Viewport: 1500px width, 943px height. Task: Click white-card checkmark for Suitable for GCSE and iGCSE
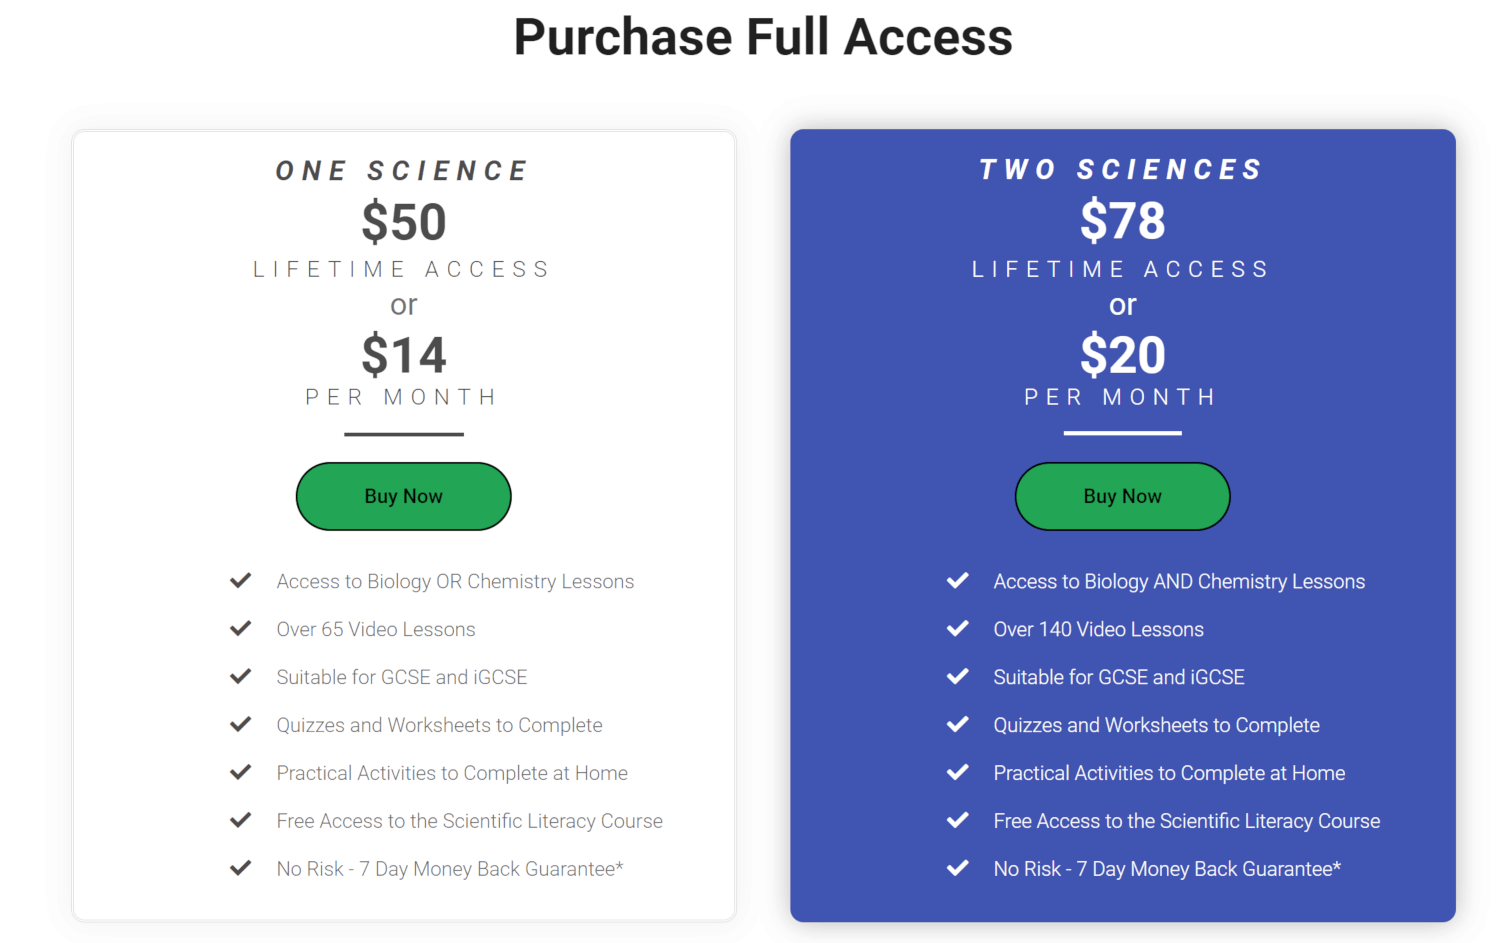[x=241, y=676]
